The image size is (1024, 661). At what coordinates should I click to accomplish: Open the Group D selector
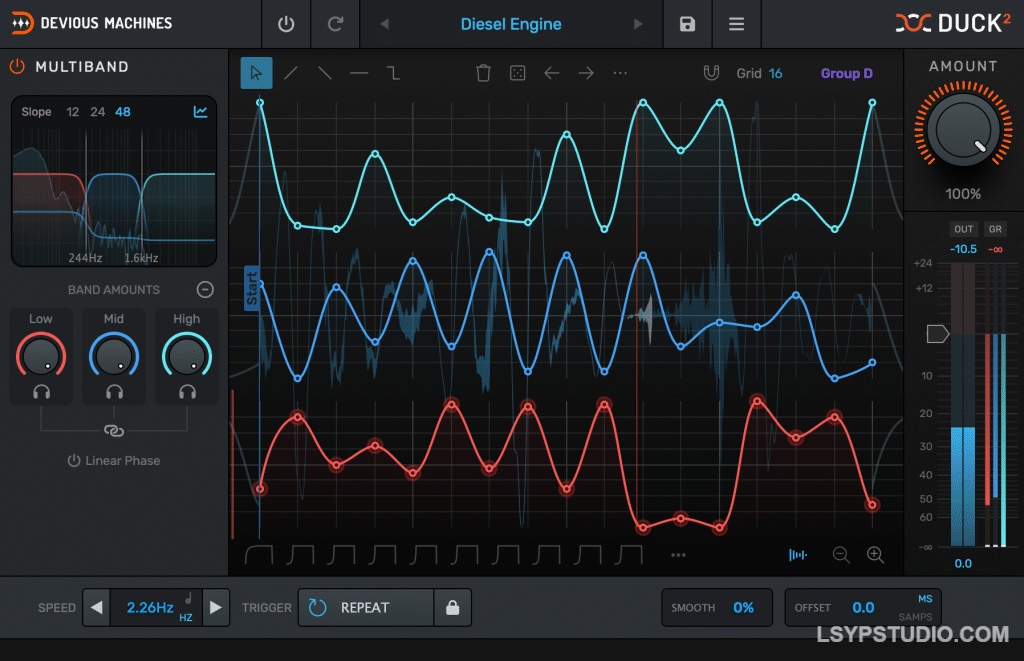[846, 73]
